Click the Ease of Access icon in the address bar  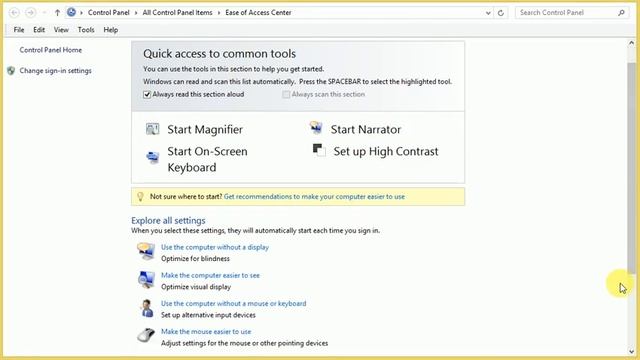tap(71, 12)
